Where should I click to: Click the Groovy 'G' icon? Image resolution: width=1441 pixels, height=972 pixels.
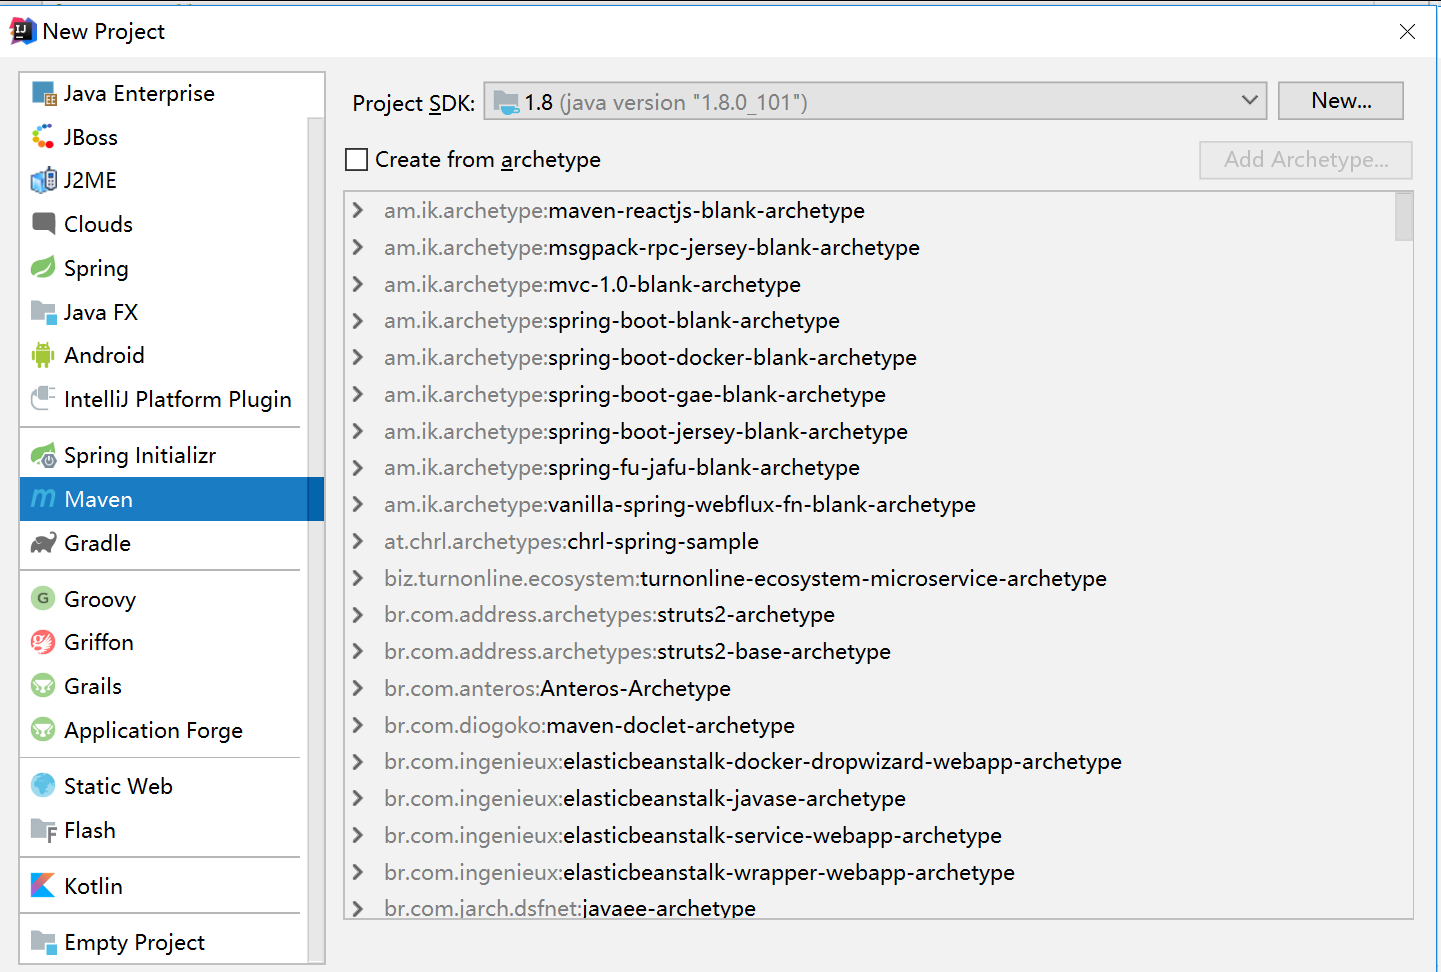tap(44, 599)
